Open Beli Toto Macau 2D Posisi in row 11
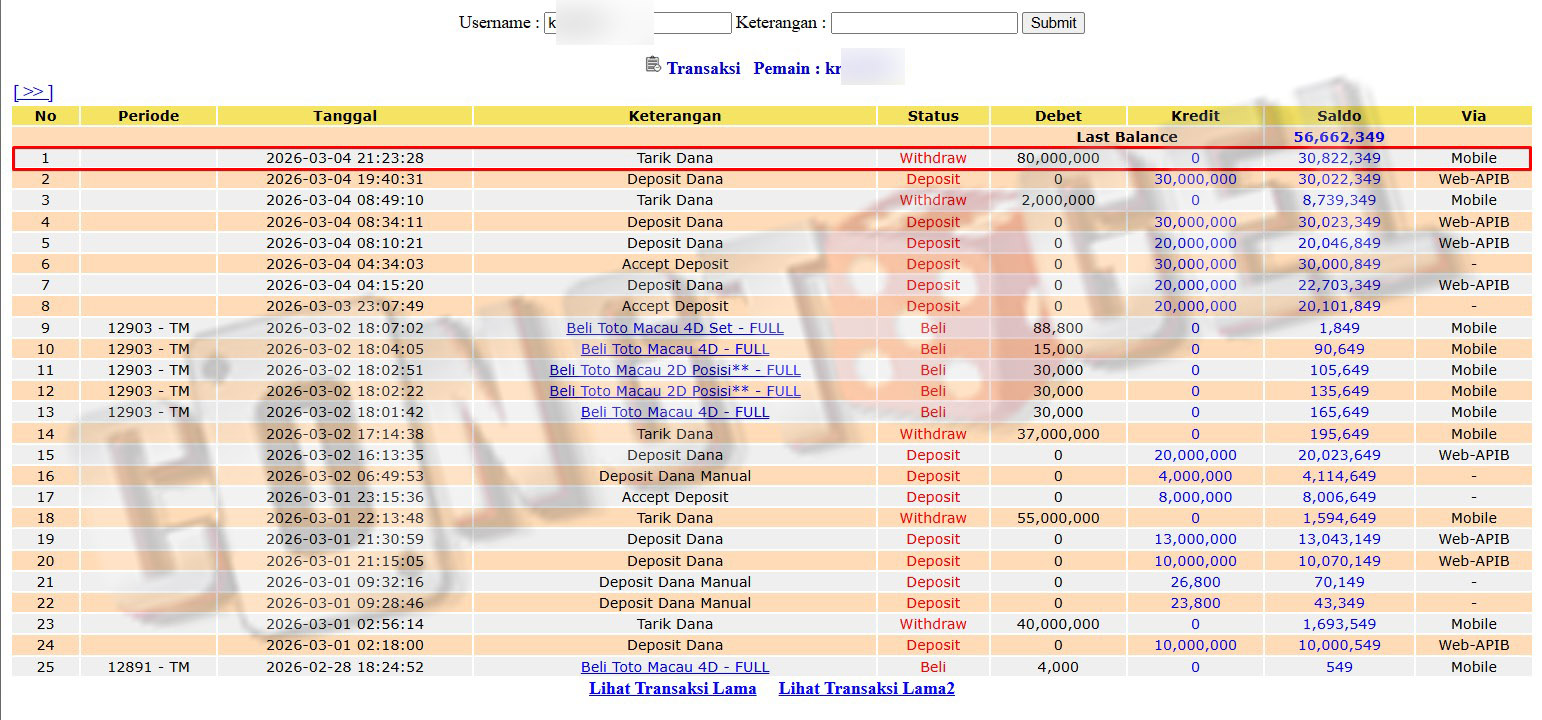The width and height of the screenshot is (1542, 720). click(674, 370)
